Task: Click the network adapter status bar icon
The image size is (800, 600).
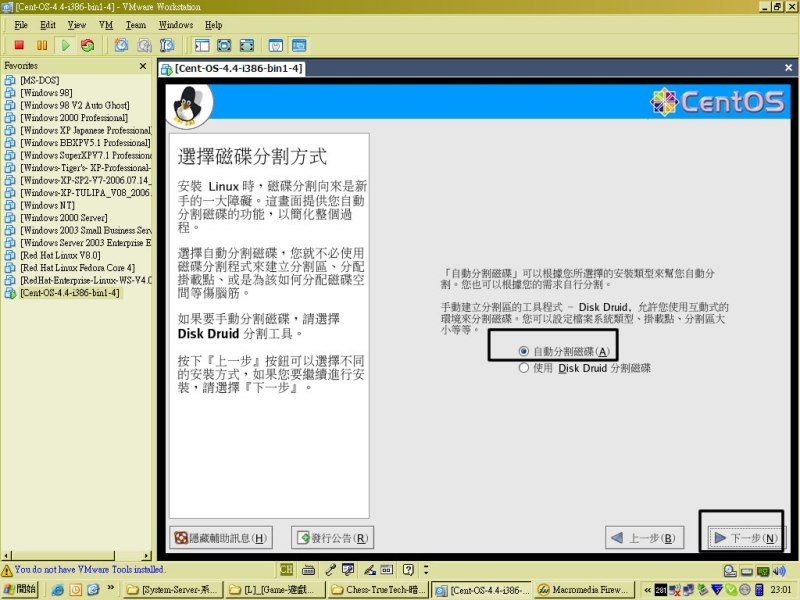Action: (763, 571)
